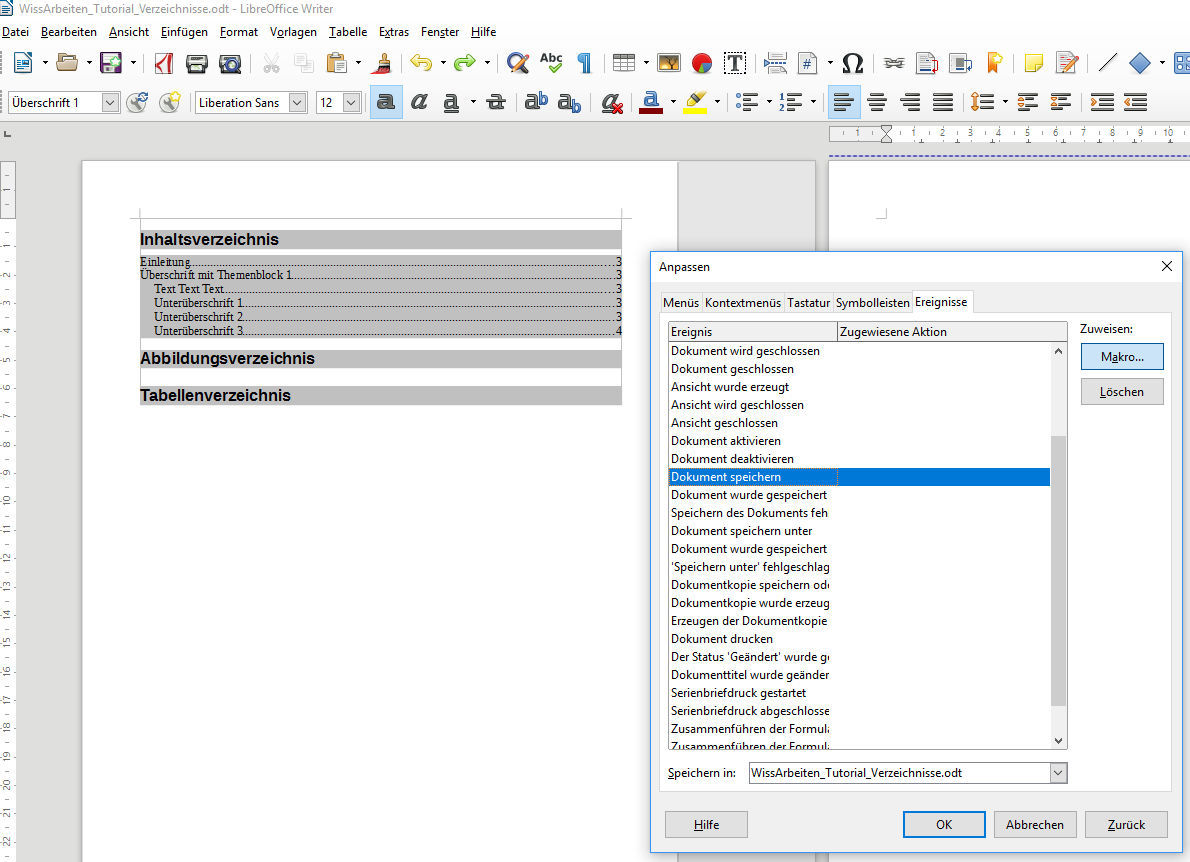1190x862 pixels.
Task: Open a file with the folder icon
Action: 67,63
